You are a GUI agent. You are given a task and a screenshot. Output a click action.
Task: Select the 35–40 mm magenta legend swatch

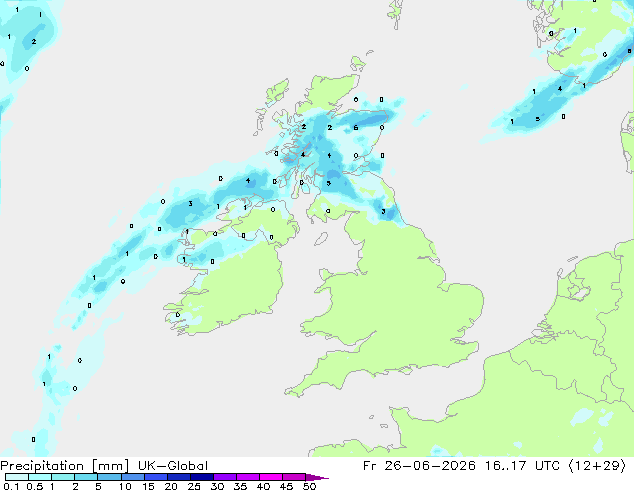click(248, 477)
